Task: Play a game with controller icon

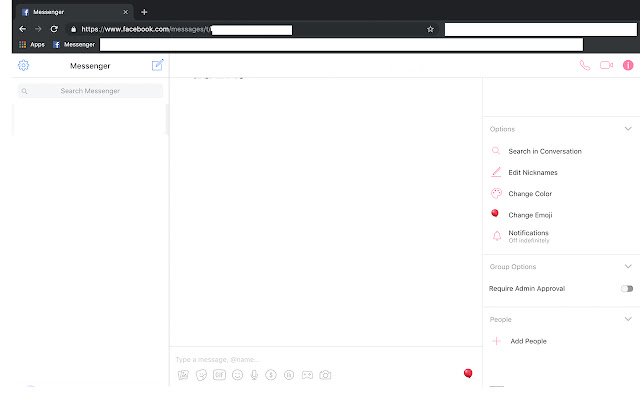Action: [307, 375]
